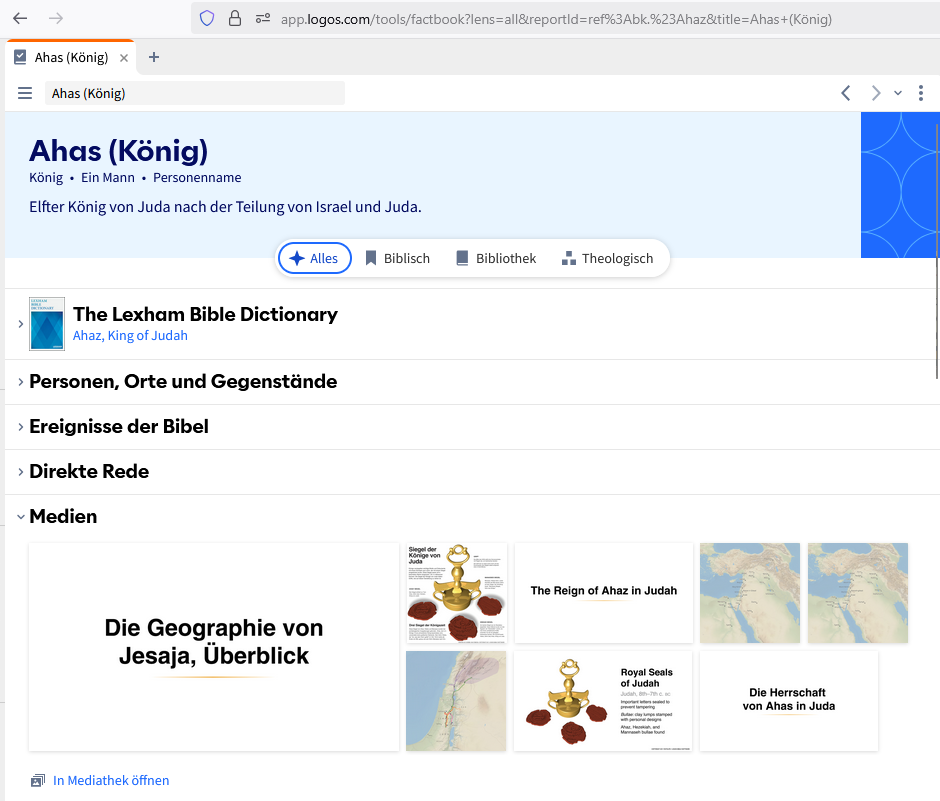940x801 pixels.
Task: Click the media library icon beside In Mediathek öffnen
Action: [x=38, y=781]
